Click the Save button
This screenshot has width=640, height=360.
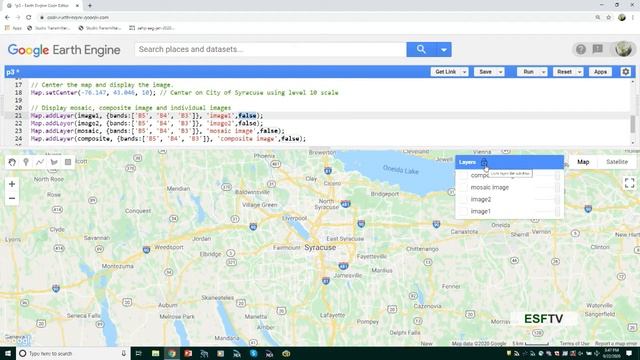coord(485,72)
